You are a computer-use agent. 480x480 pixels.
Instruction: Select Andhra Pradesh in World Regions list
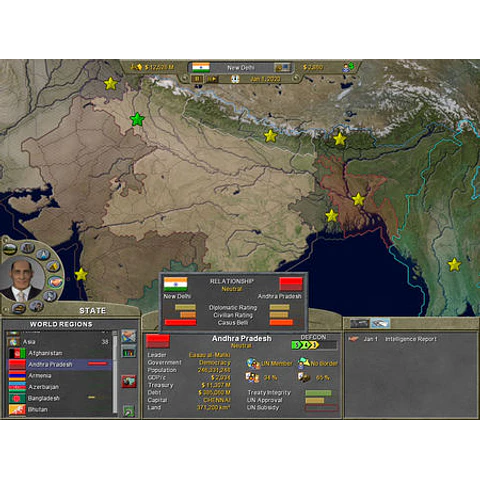[x=59, y=364]
